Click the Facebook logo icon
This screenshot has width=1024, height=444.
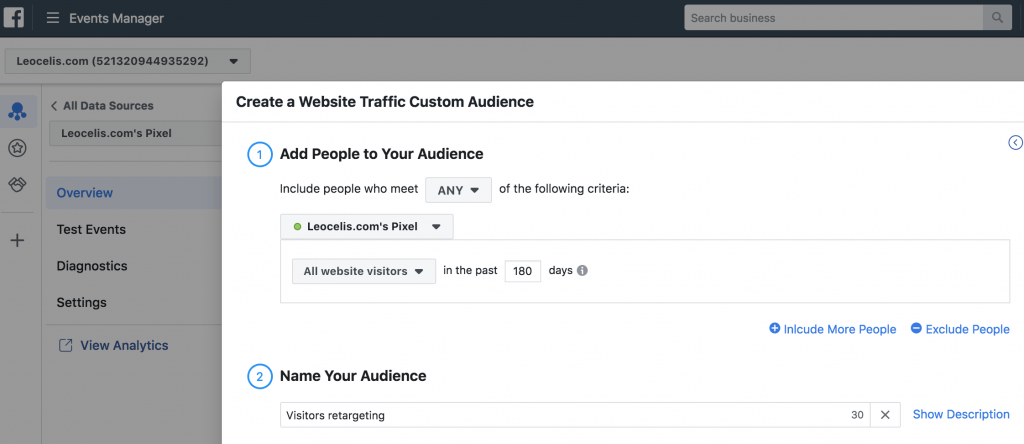(x=14, y=18)
